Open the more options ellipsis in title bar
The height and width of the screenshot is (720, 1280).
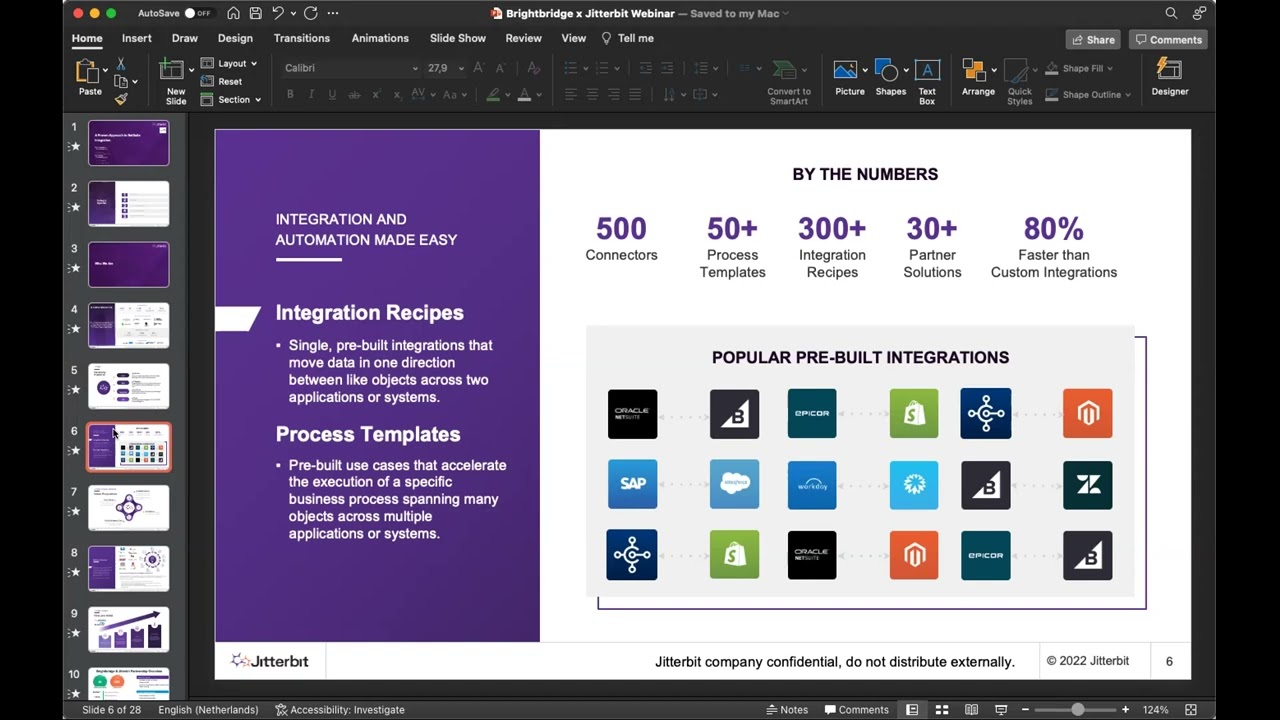(333, 13)
